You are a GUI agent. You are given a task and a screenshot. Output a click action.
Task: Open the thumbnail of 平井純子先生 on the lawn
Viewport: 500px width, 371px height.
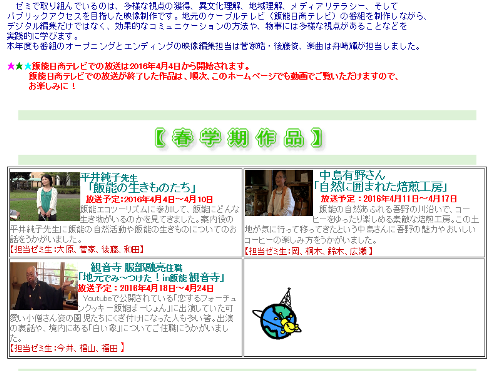click(45, 196)
